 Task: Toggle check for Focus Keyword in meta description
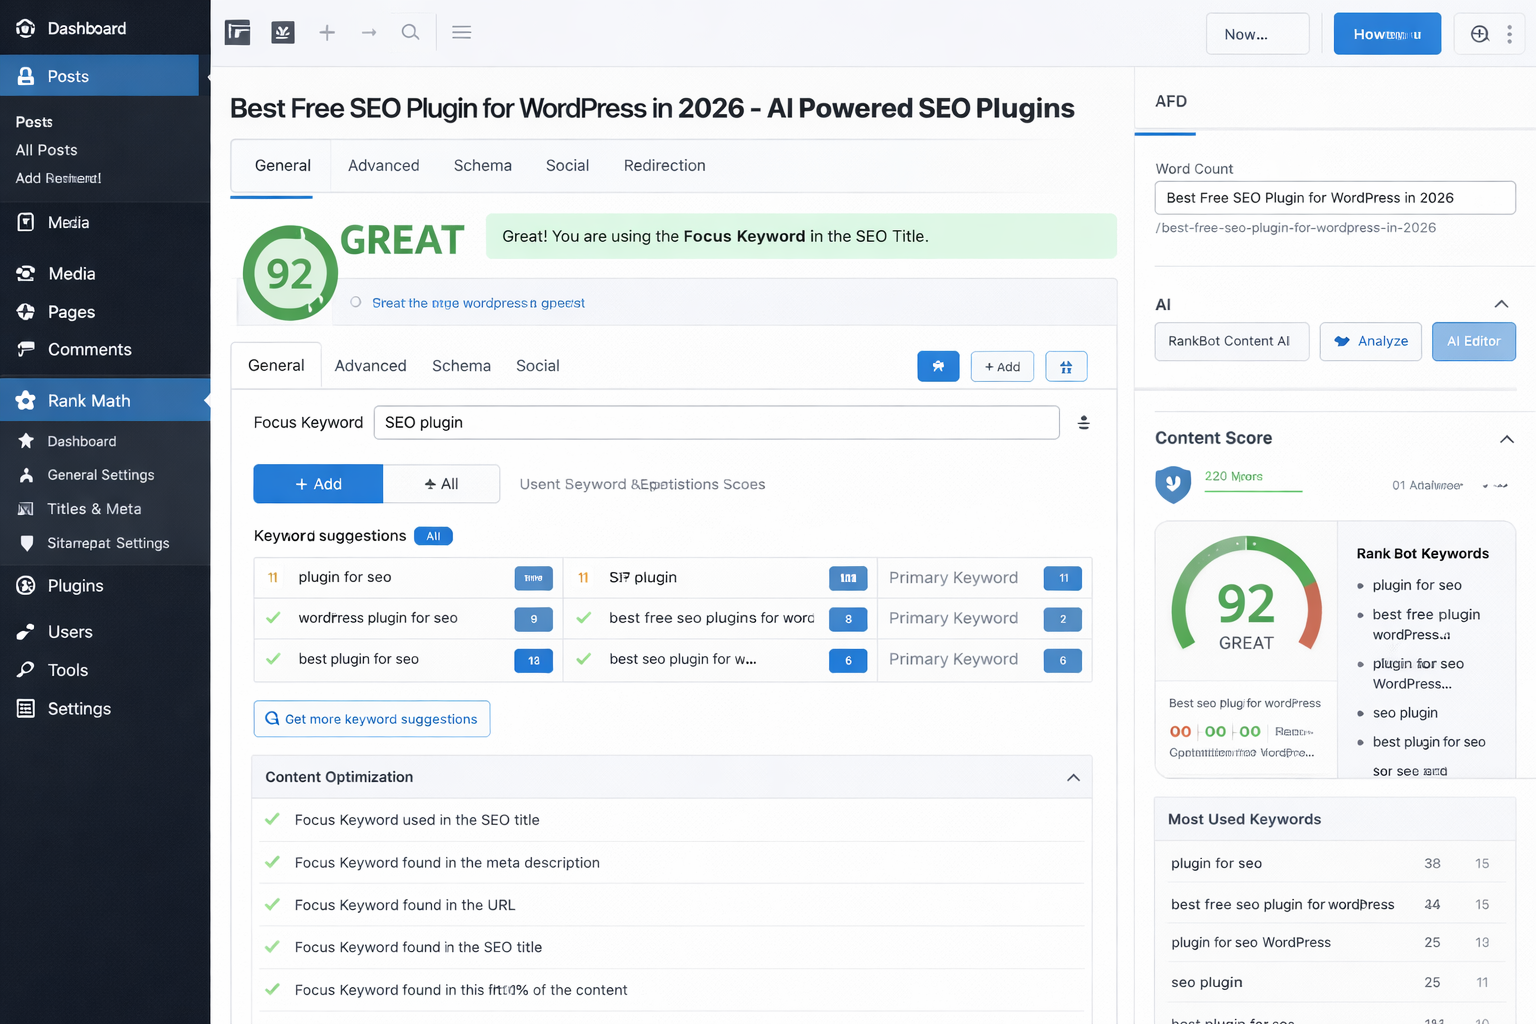pos(272,862)
